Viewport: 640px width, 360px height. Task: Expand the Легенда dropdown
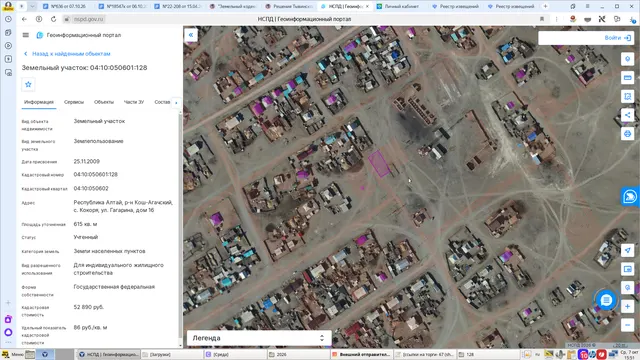[259, 338]
